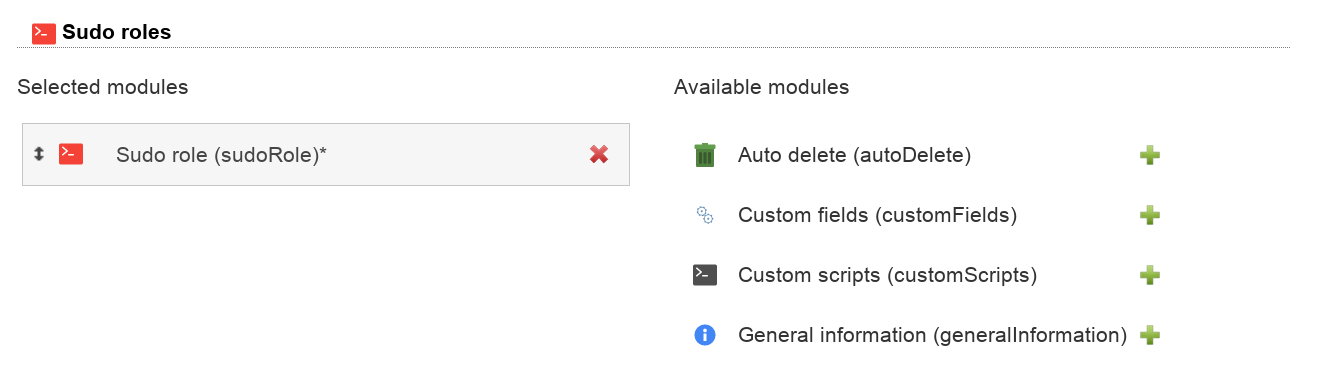Screen dimensions: 1320x378
Task: Select the Auto delete (autoDelete) label
Action: tap(855, 155)
